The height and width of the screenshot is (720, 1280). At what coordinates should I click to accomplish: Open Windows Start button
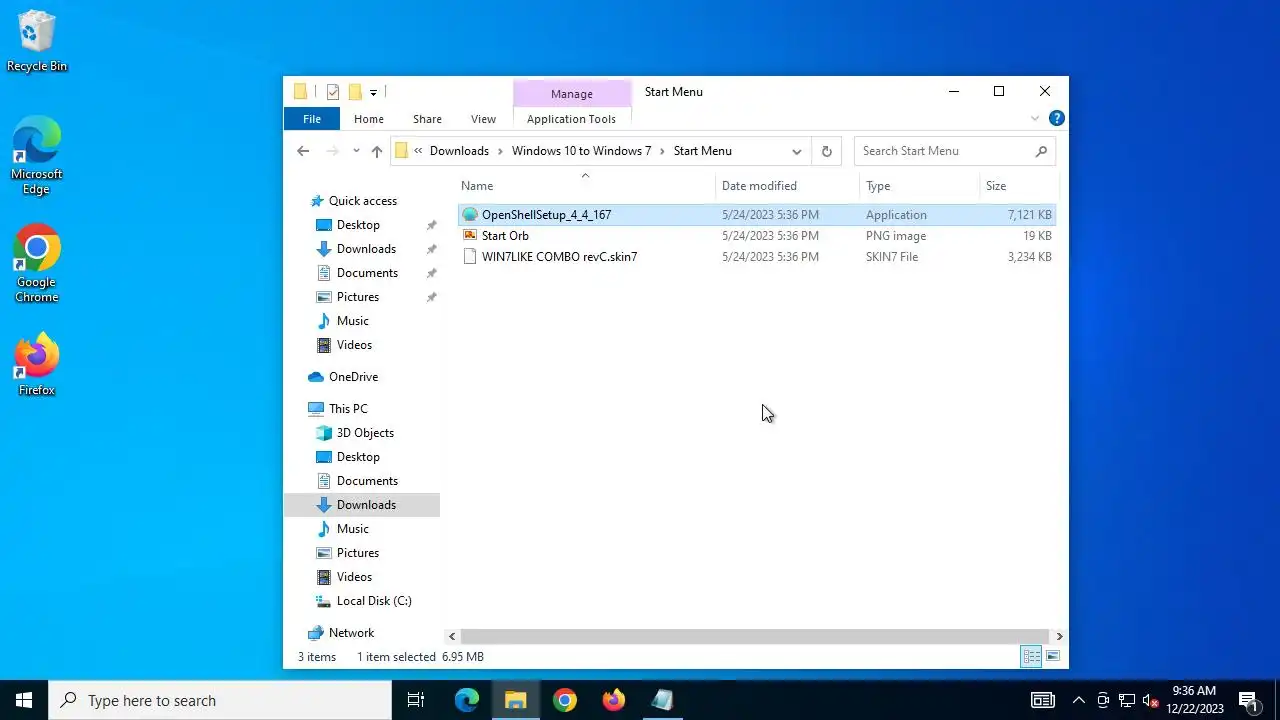point(24,700)
